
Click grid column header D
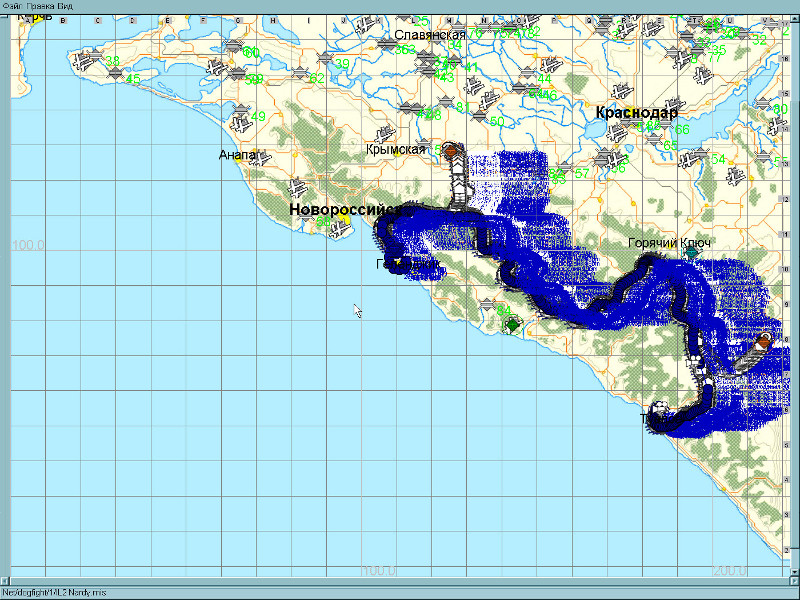(133, 20)
